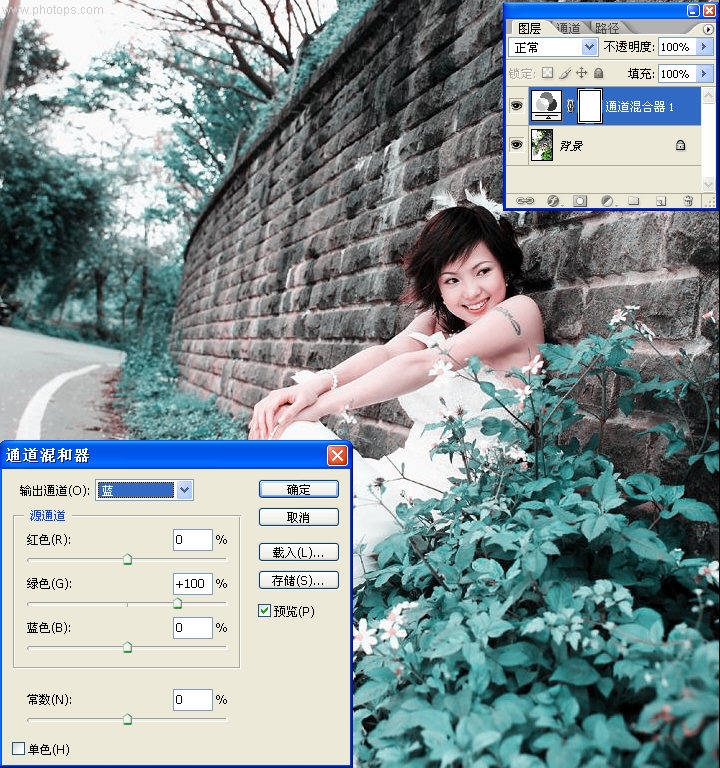Click the fill 100% value field
This screenshot has height=768, width=720.
tap(677, 73)
